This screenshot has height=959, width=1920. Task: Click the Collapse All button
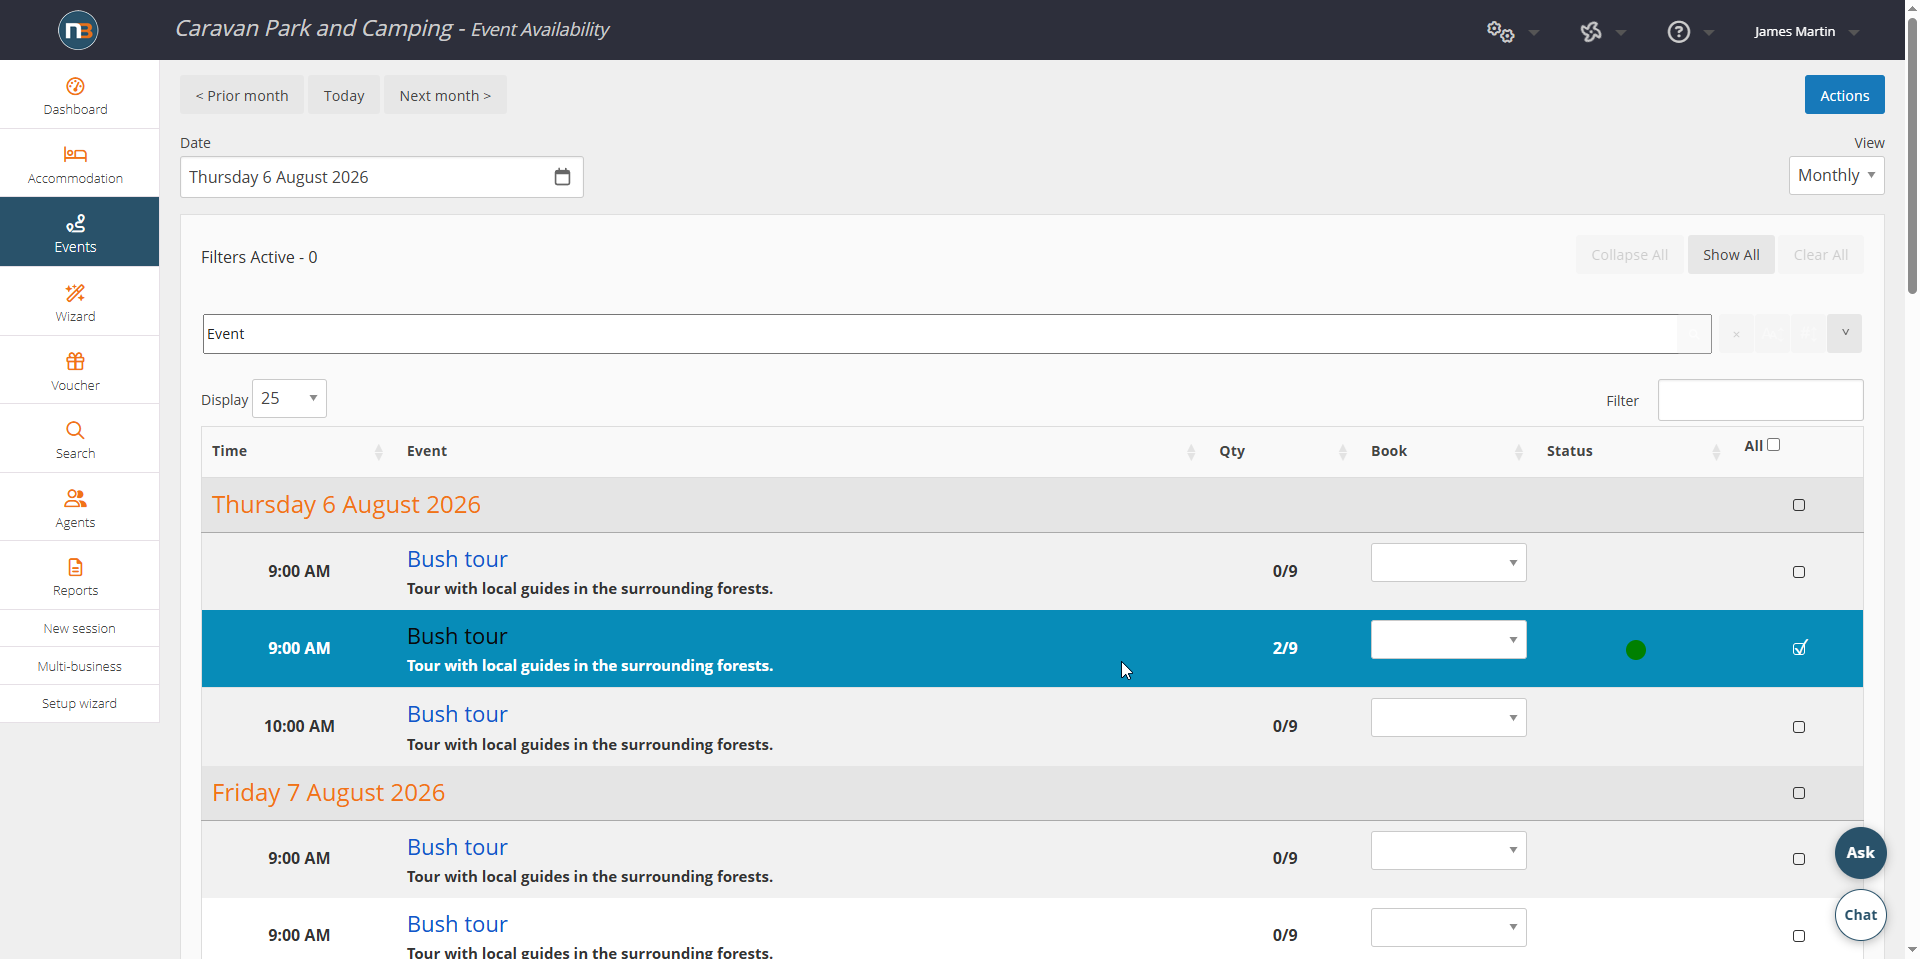[1629, 255]
